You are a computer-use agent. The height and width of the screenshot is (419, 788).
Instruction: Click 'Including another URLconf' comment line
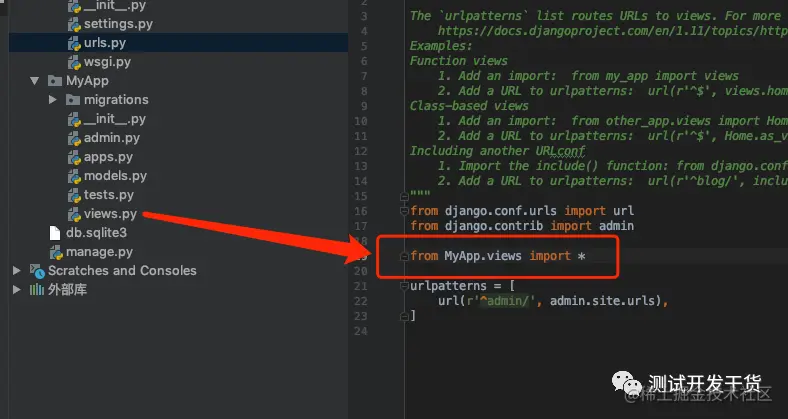coord(498,151)
